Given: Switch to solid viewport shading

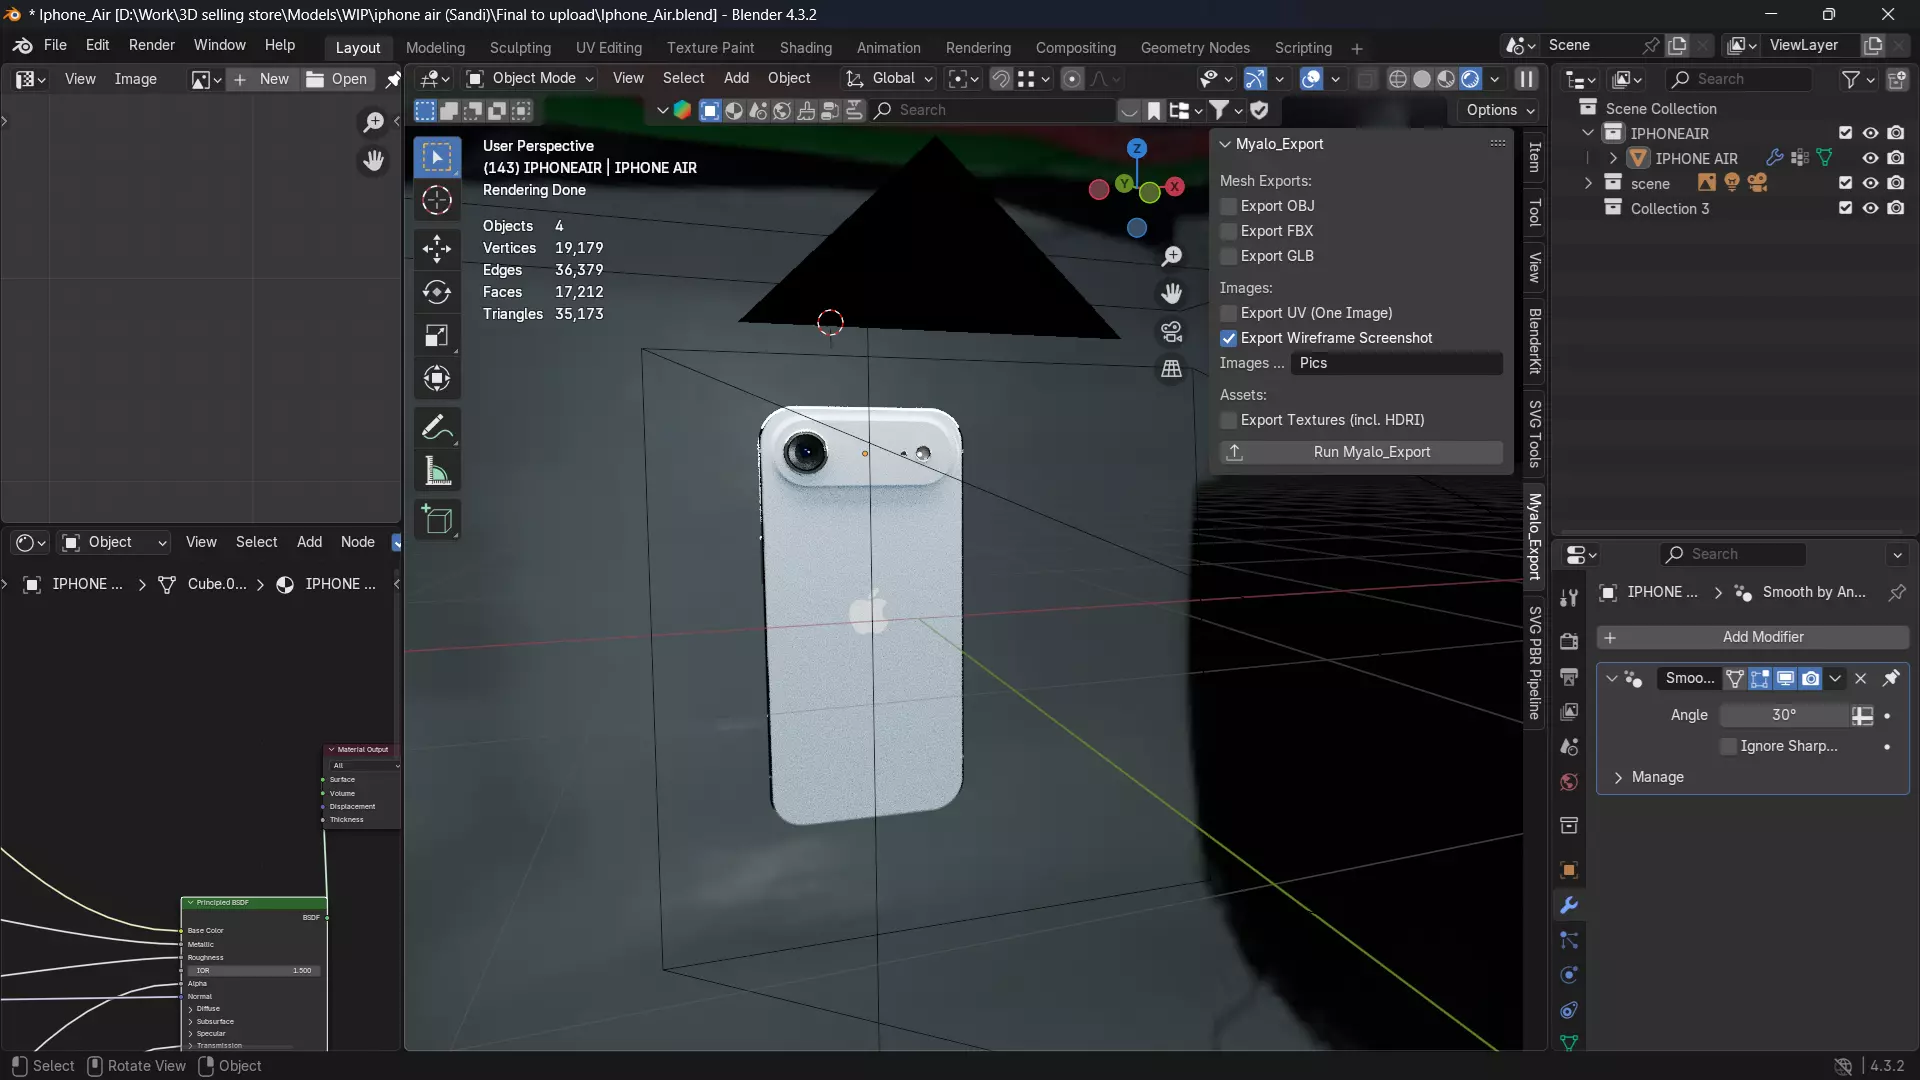Looking at the screenshot, I should tap(1422, 79).
